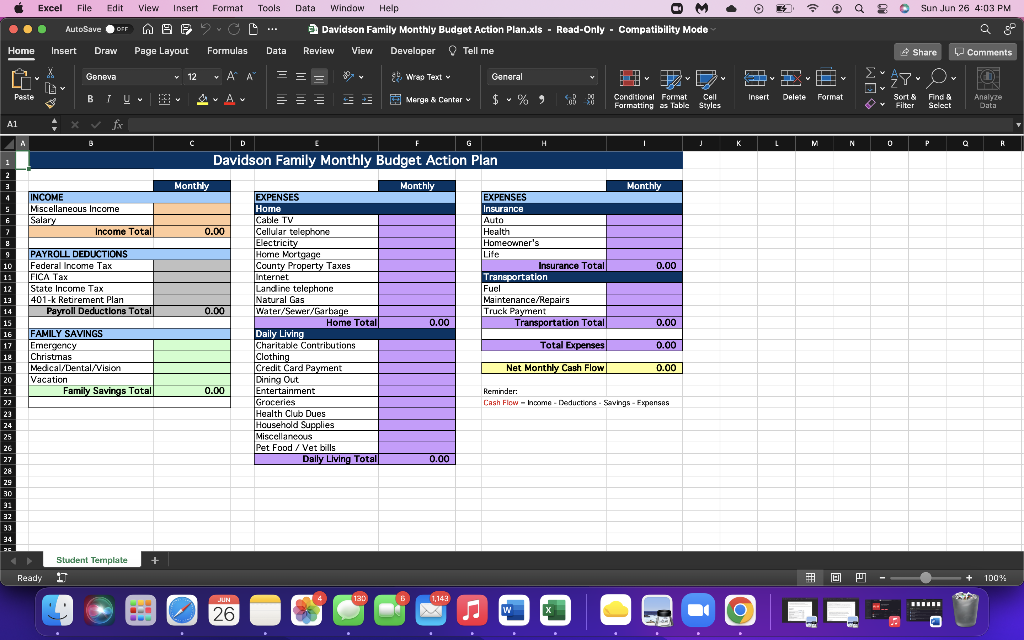Open the font name Geneva dropdown
1024x640 pixels.
pos(176,77)
